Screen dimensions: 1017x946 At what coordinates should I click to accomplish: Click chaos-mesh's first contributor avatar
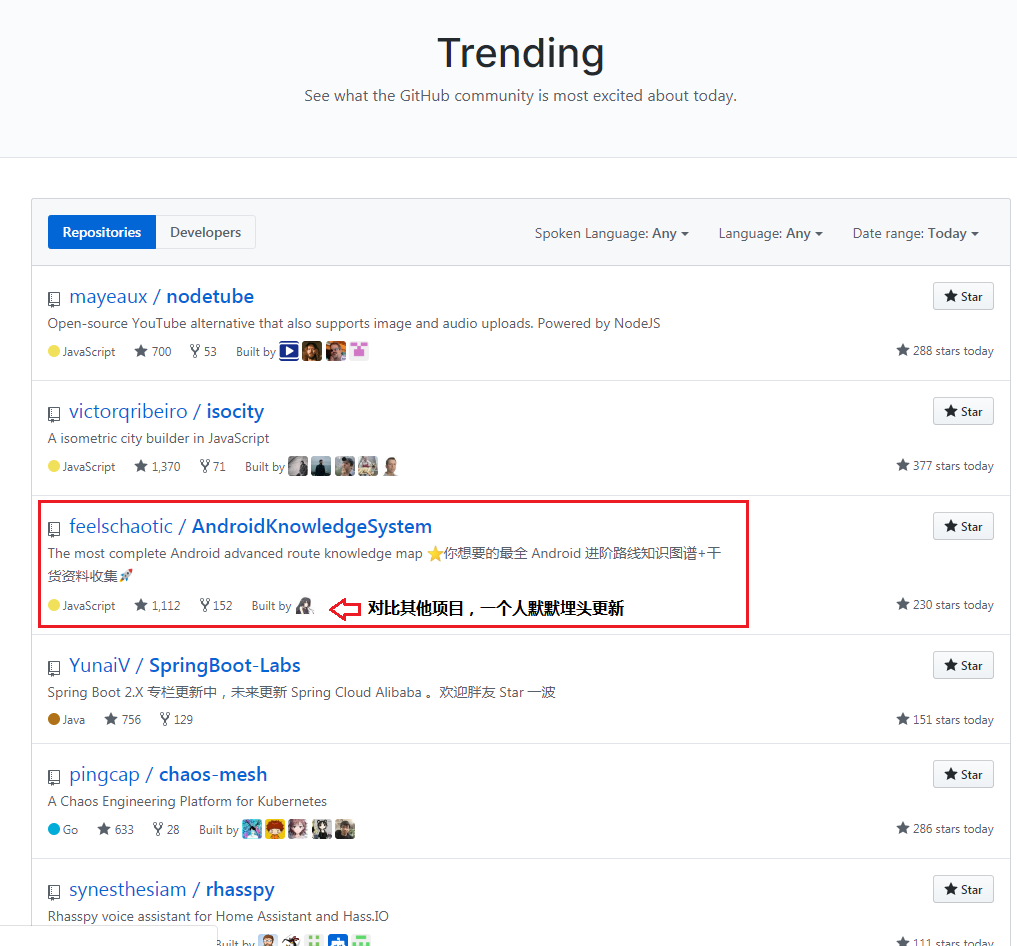point(252,829)
